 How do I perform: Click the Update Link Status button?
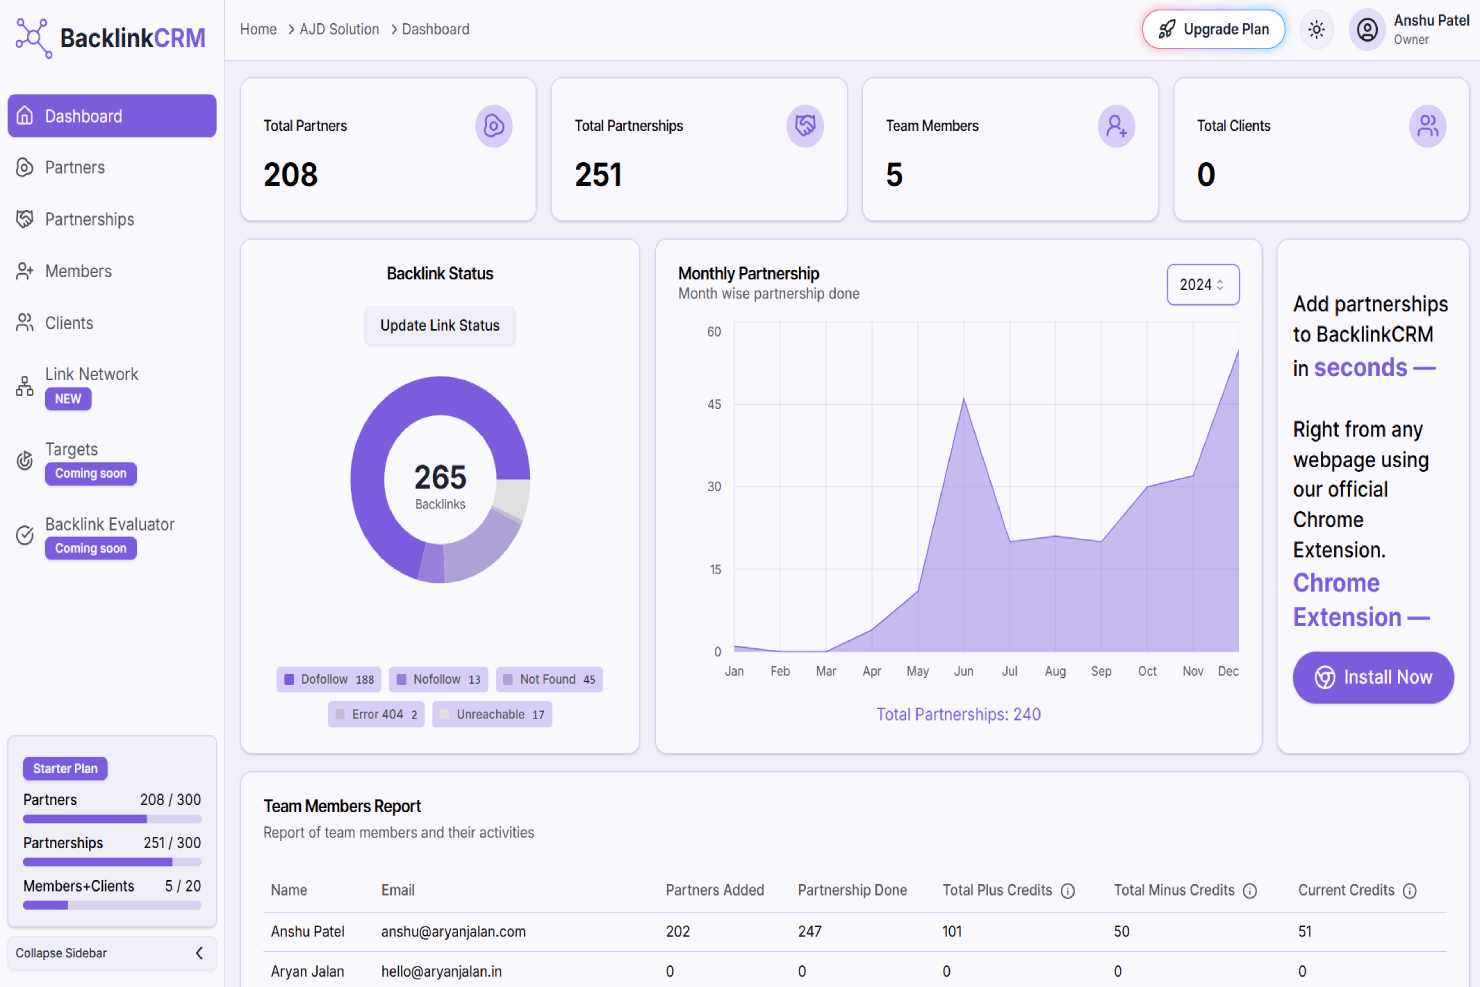(440, 326)
